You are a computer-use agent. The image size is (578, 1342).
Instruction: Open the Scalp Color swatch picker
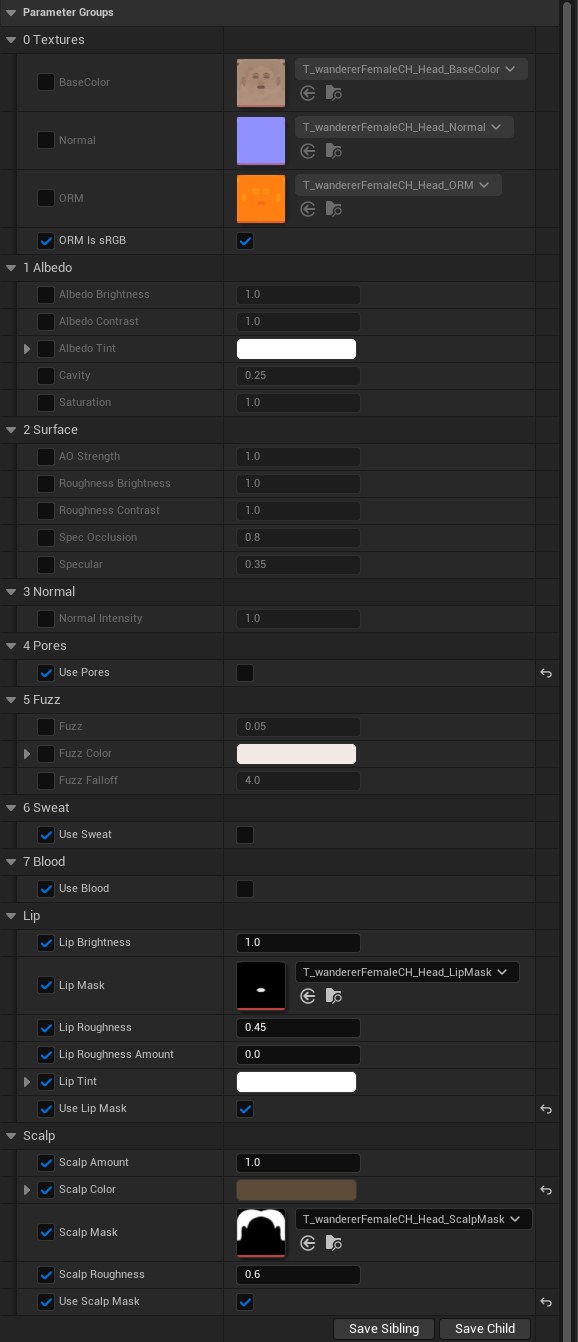click(x=296, y=1190)
